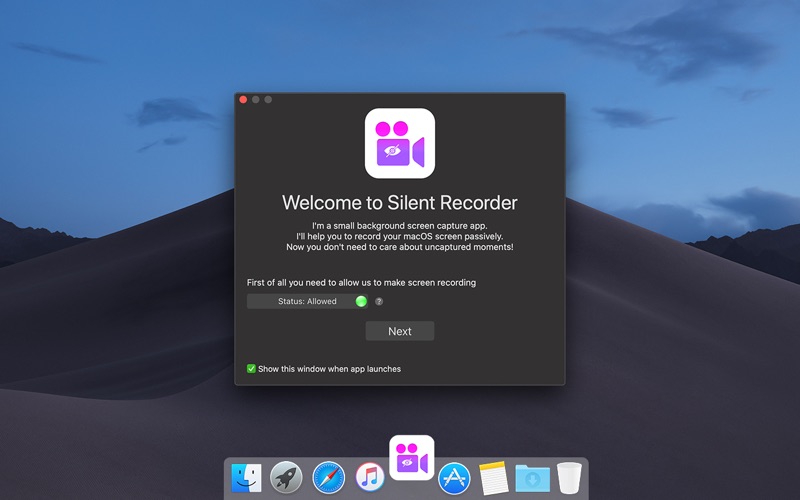Close the Silent Recorder welcome window

click(243, 99)
